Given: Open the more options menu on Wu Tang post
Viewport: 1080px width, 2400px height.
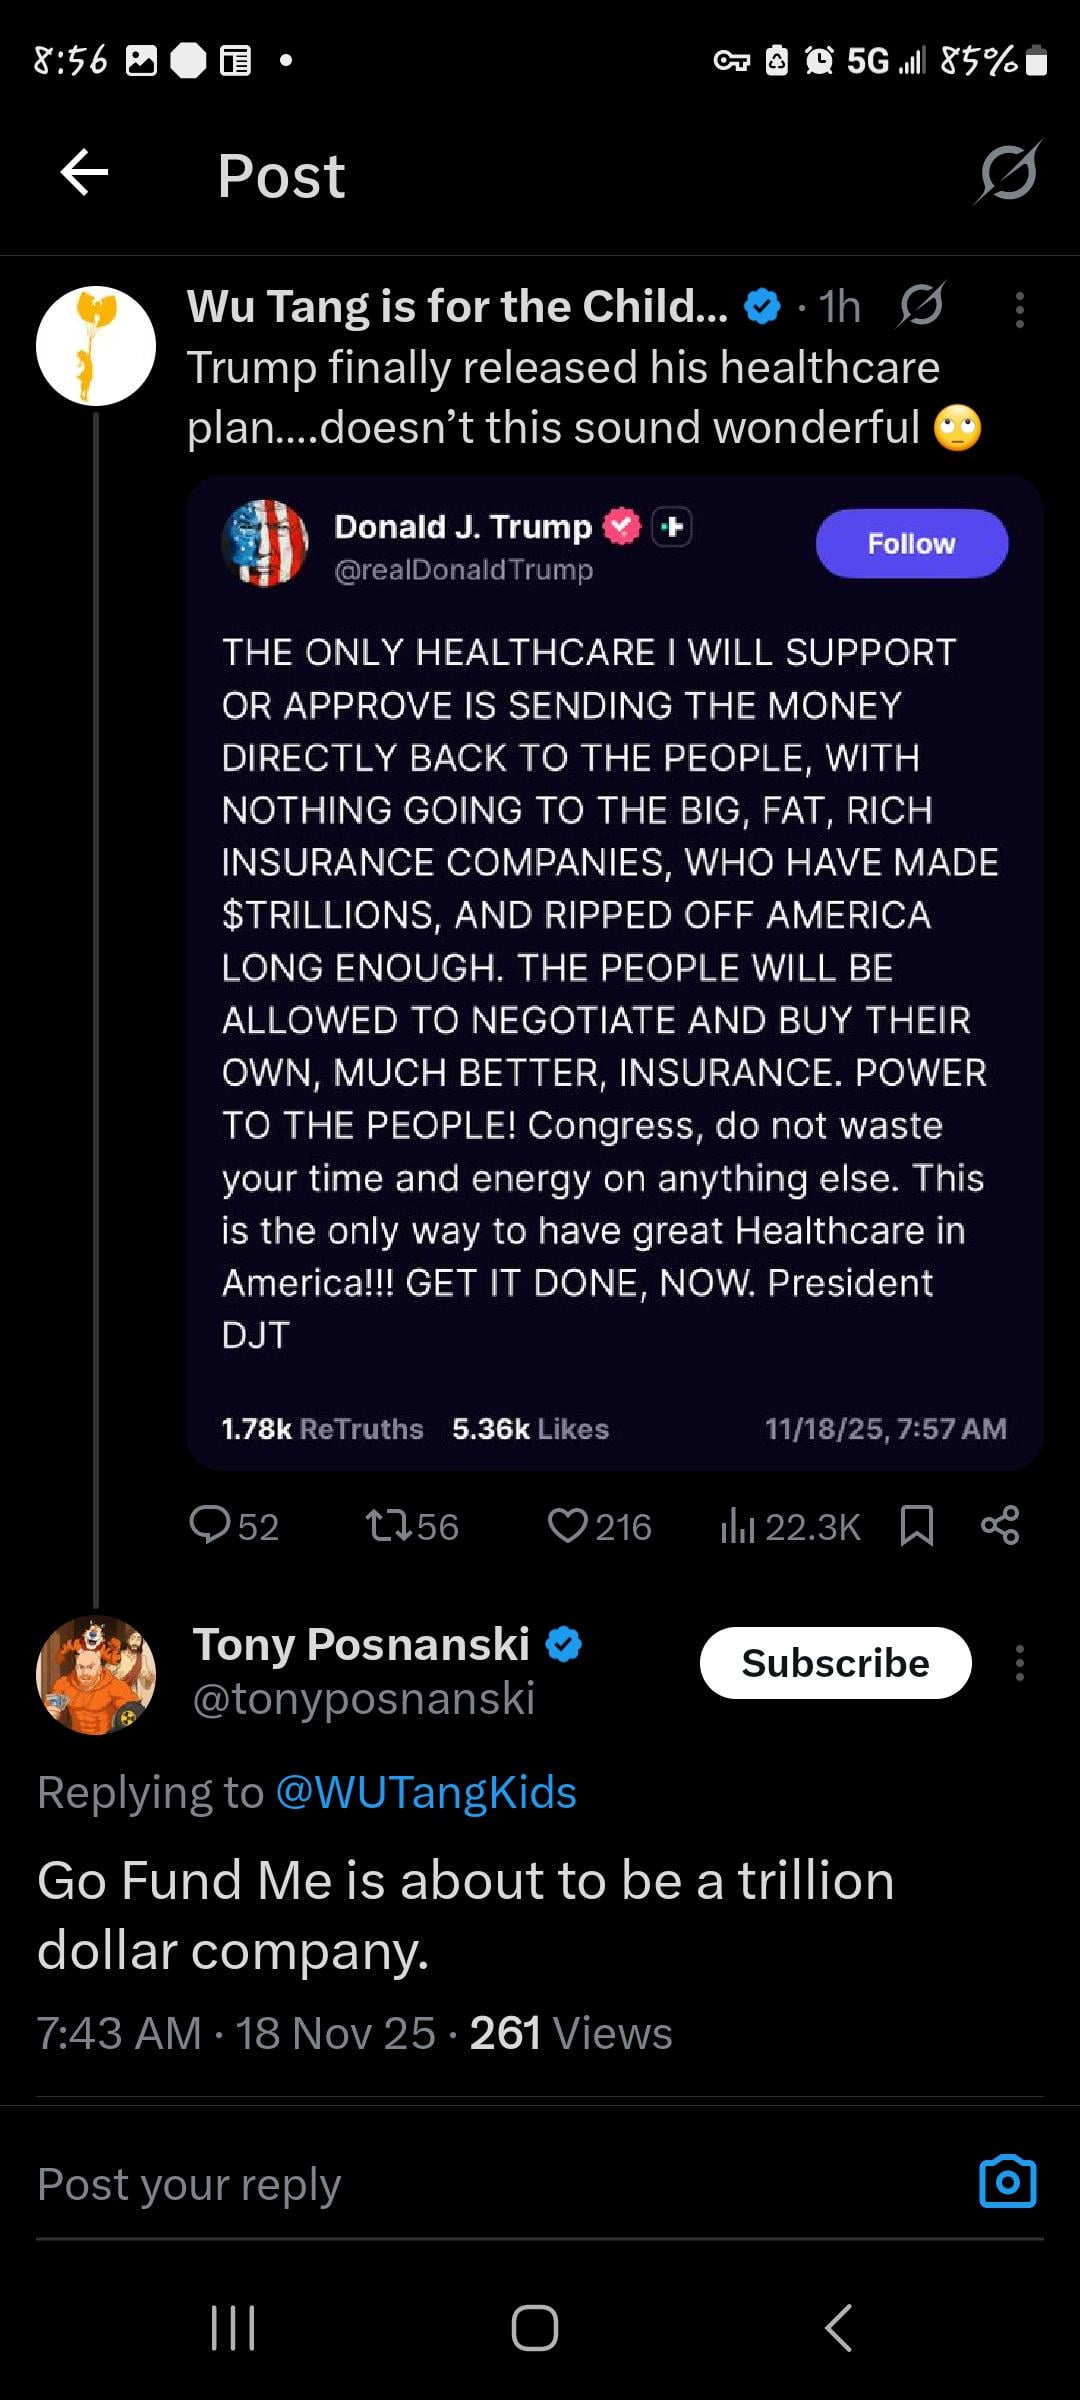Looking at the screenshot, I should (1019, 310).
